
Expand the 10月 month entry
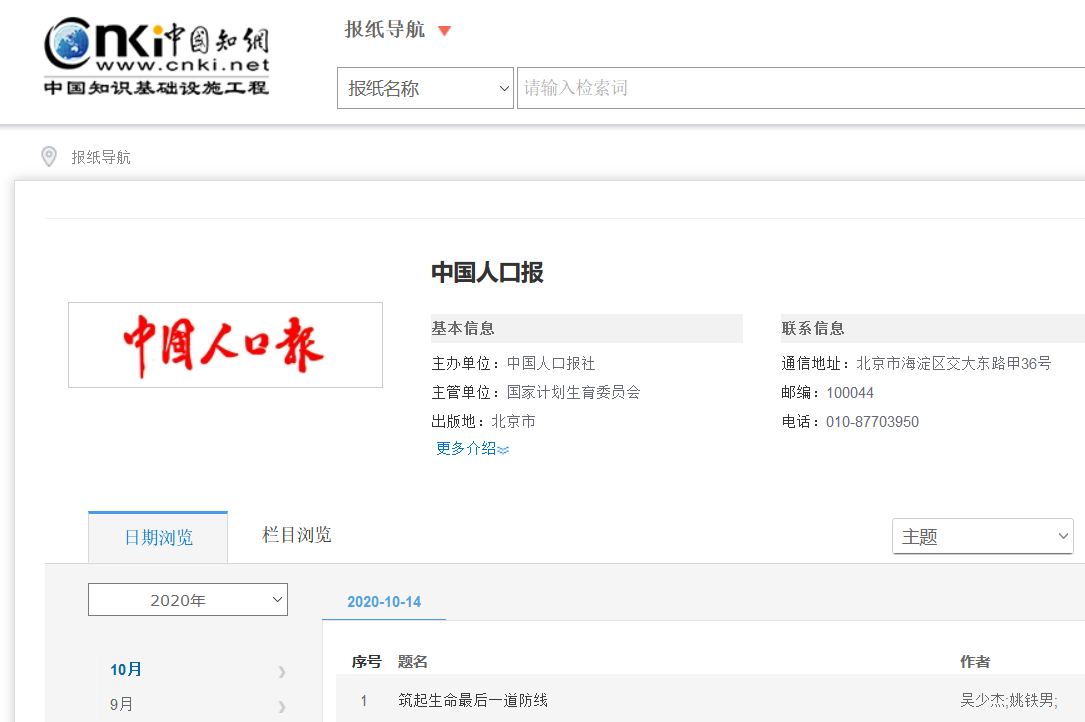tap(126, 669)
